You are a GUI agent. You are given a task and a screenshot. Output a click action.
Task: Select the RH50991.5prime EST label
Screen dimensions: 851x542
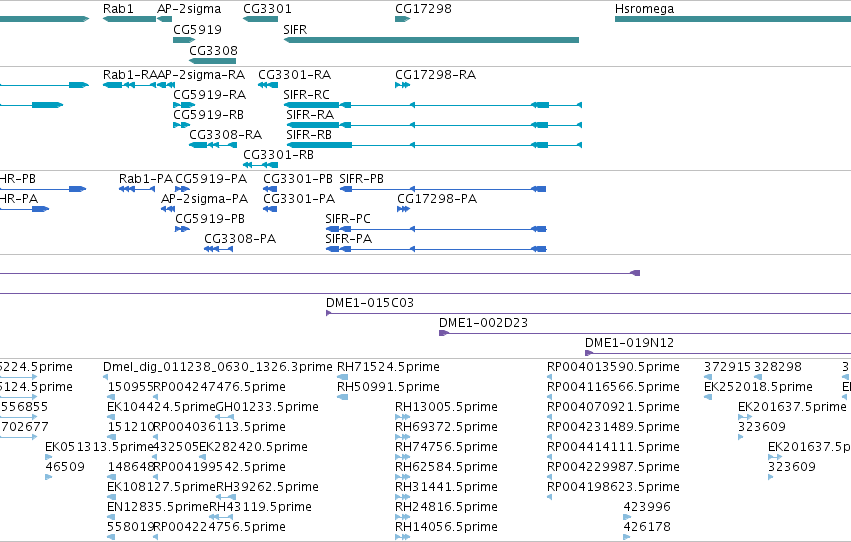pyautogui.click(x=388, y=387)
